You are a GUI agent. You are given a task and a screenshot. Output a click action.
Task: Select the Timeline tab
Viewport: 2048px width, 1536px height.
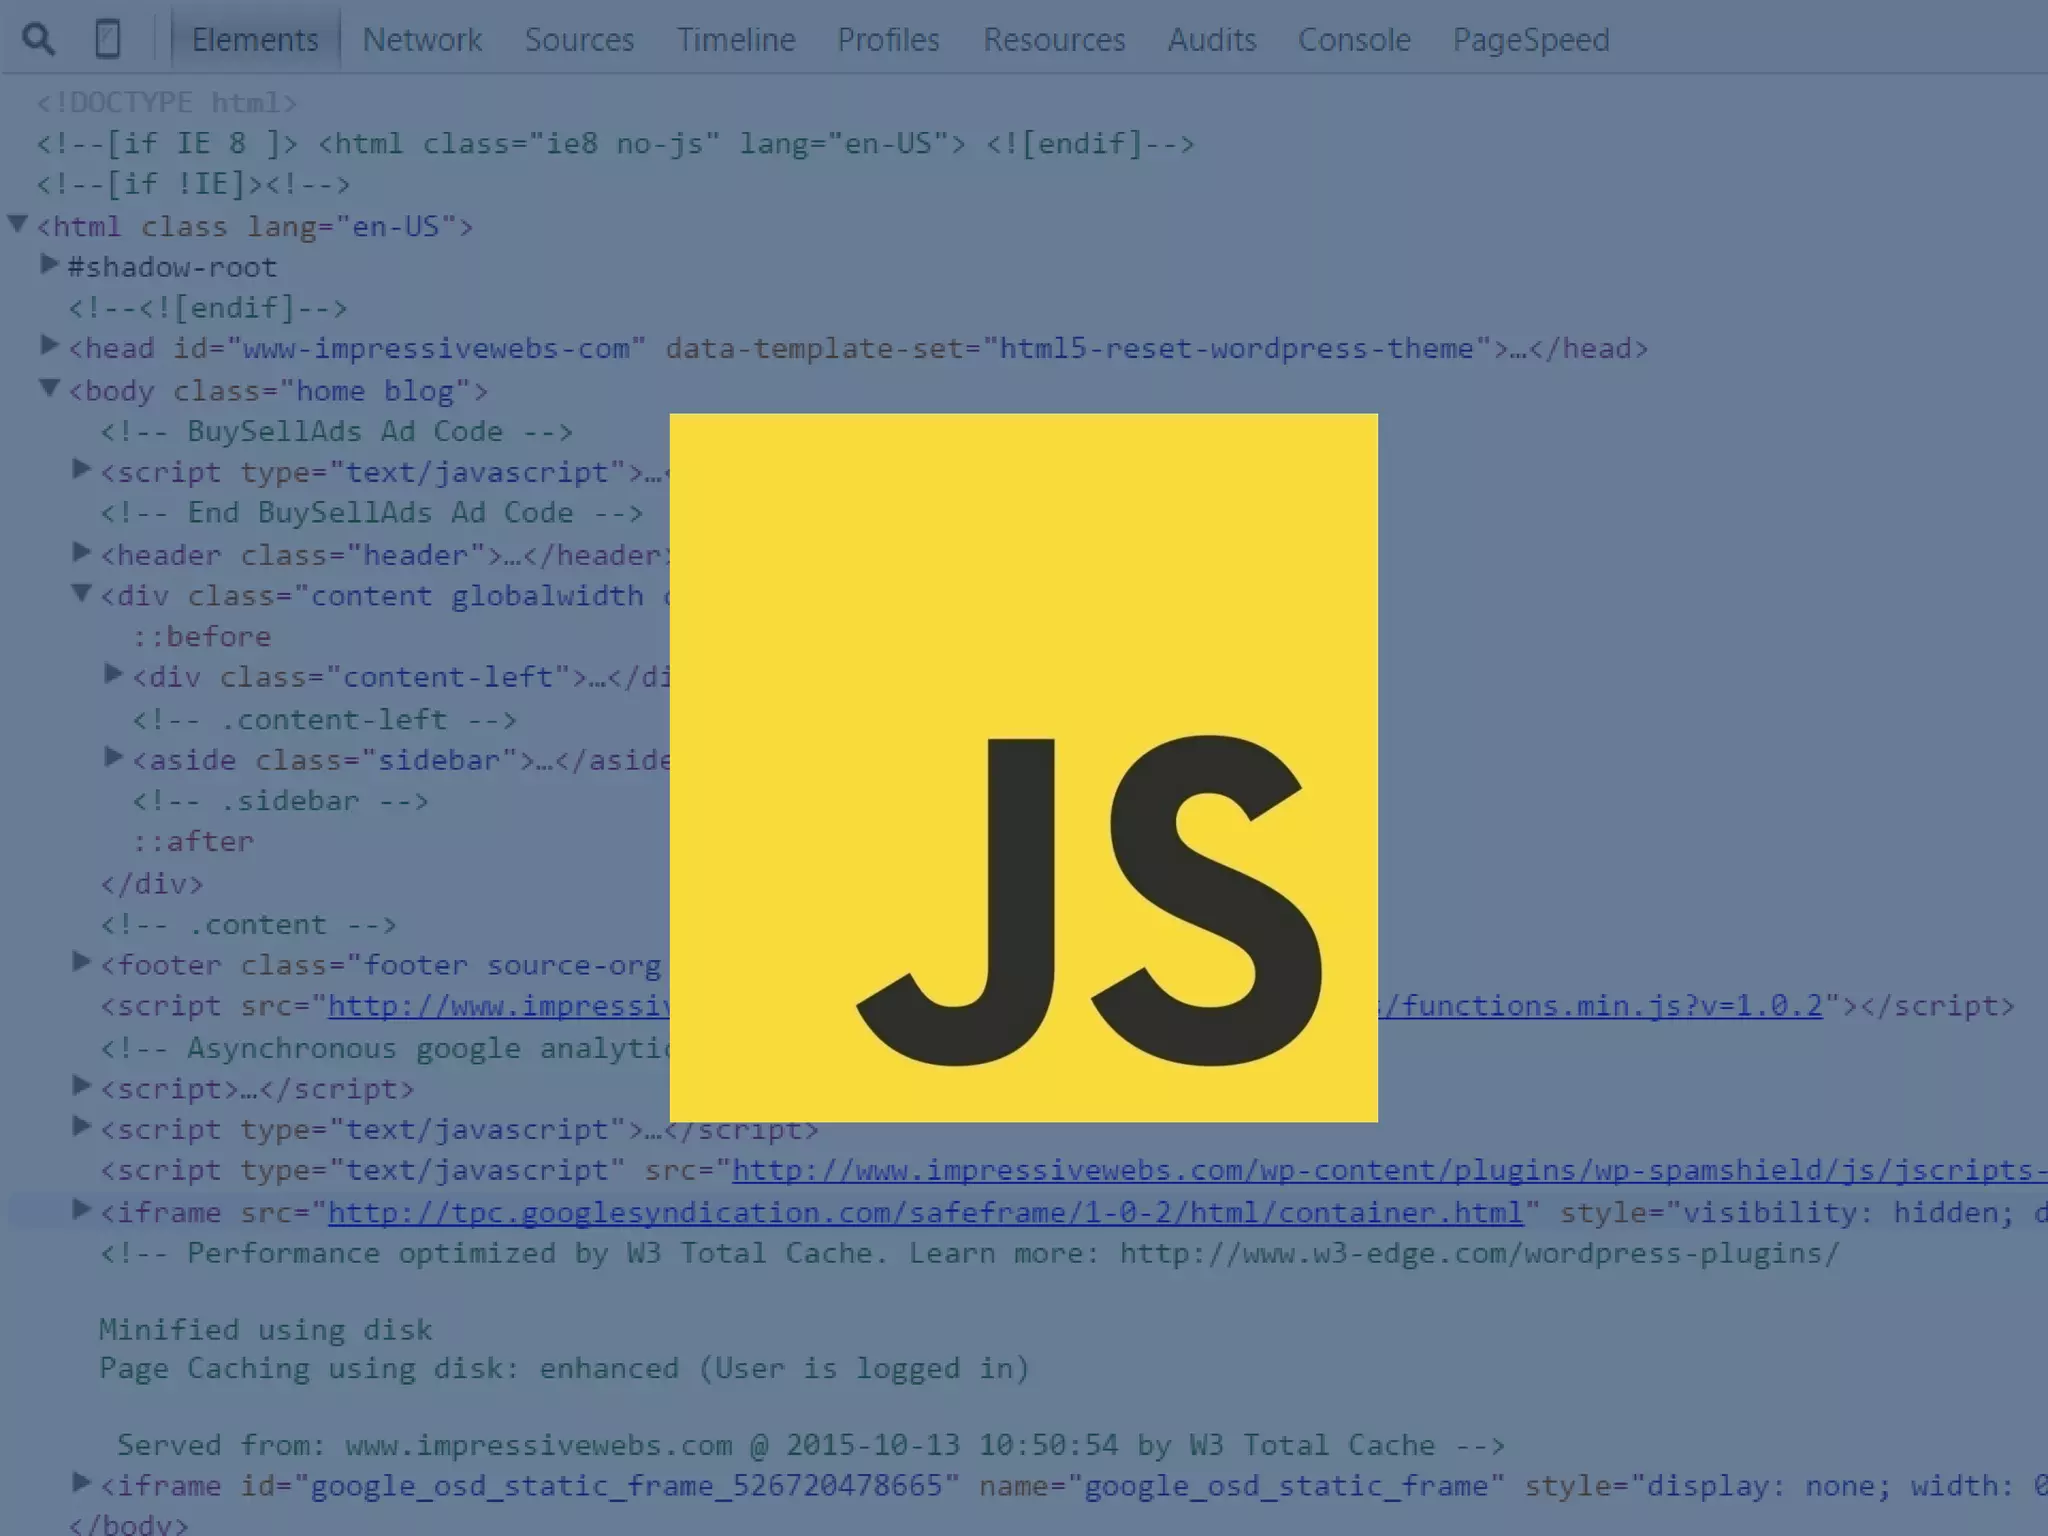coord(735,40)
